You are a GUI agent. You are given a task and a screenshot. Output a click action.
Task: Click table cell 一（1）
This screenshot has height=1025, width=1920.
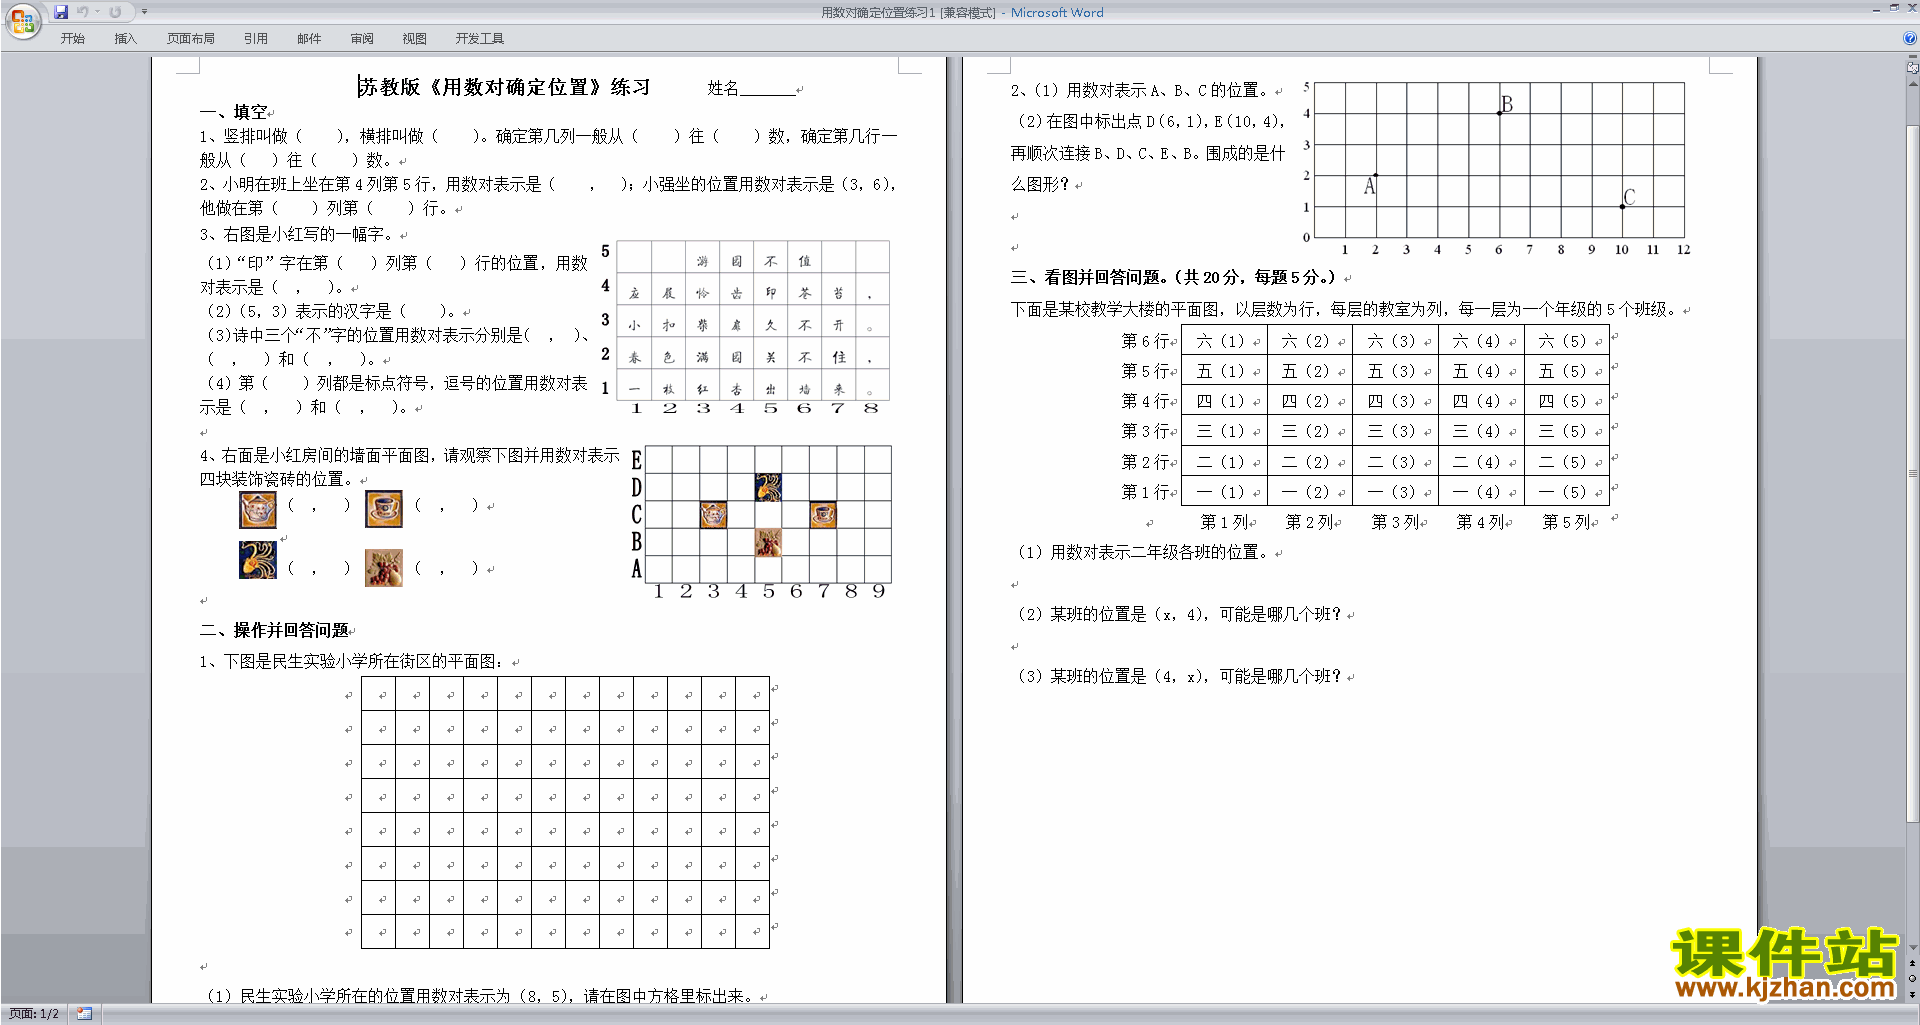1224,492
